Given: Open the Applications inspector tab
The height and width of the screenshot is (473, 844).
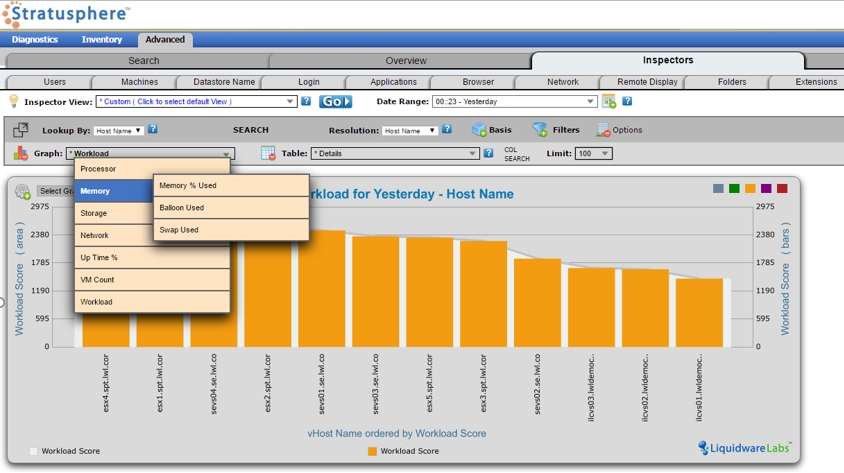Looking at the screenshot, I should click(393, 82).
